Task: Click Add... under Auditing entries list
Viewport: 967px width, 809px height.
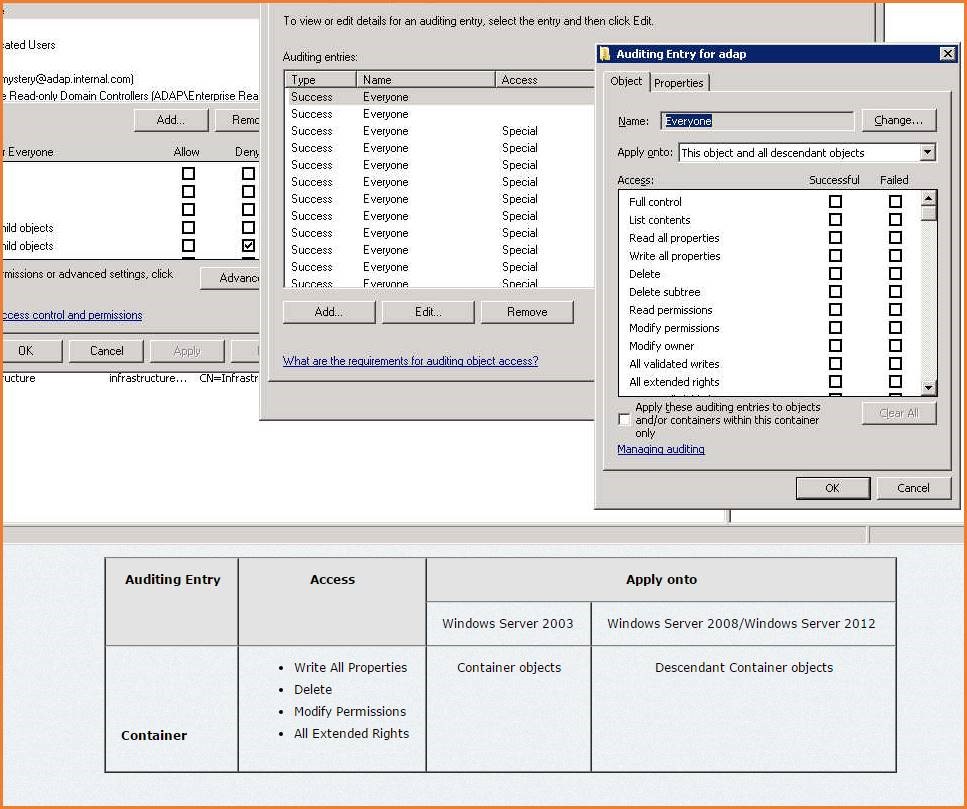Action: pos(329,312)
